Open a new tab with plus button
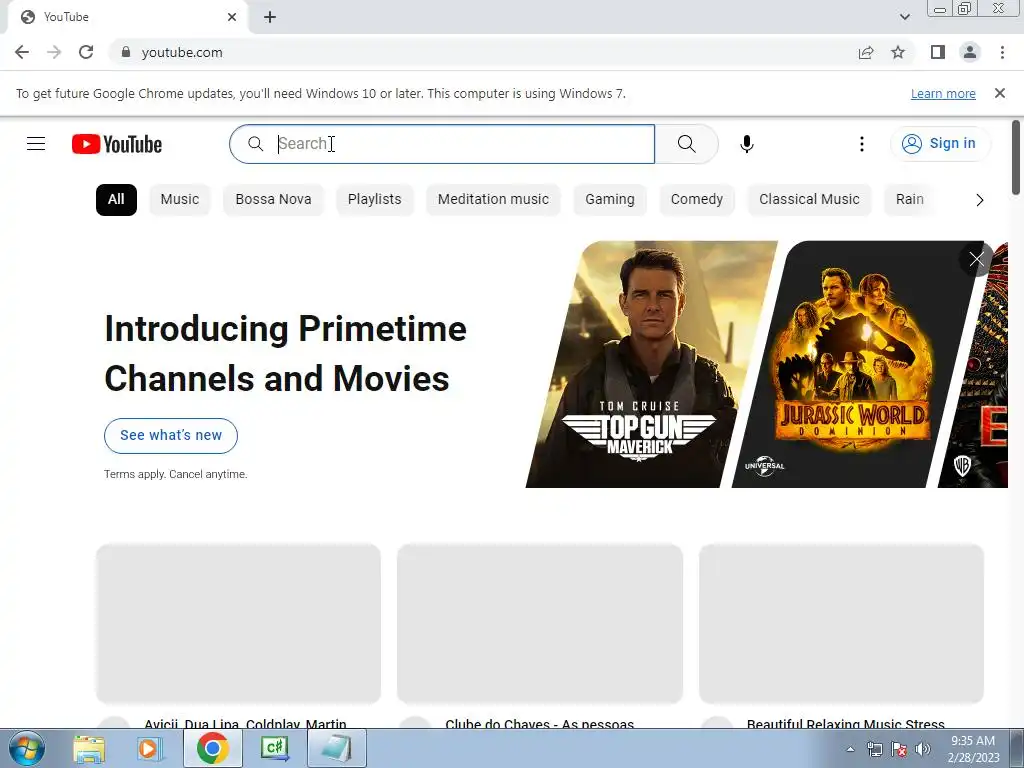The height and width of the screenshot is (768, 1024). point(270,17)
